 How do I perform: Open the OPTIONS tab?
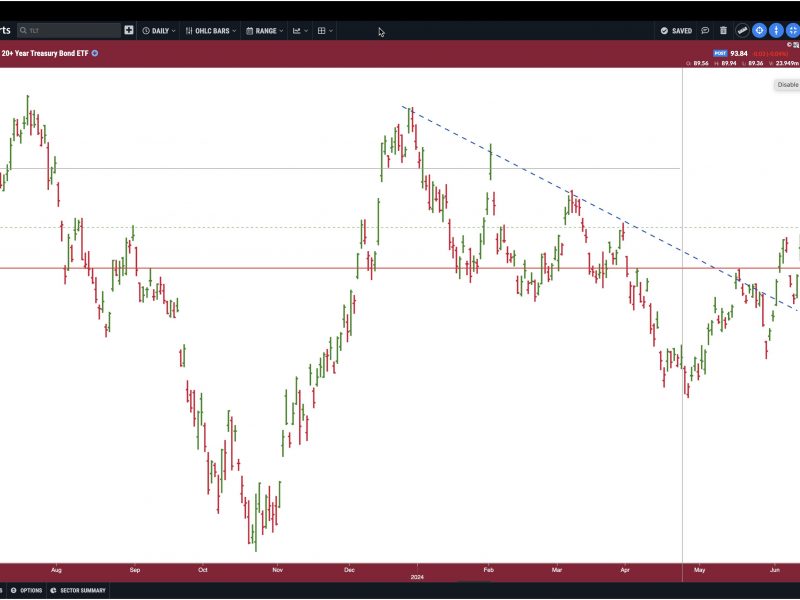click(27, 590)
